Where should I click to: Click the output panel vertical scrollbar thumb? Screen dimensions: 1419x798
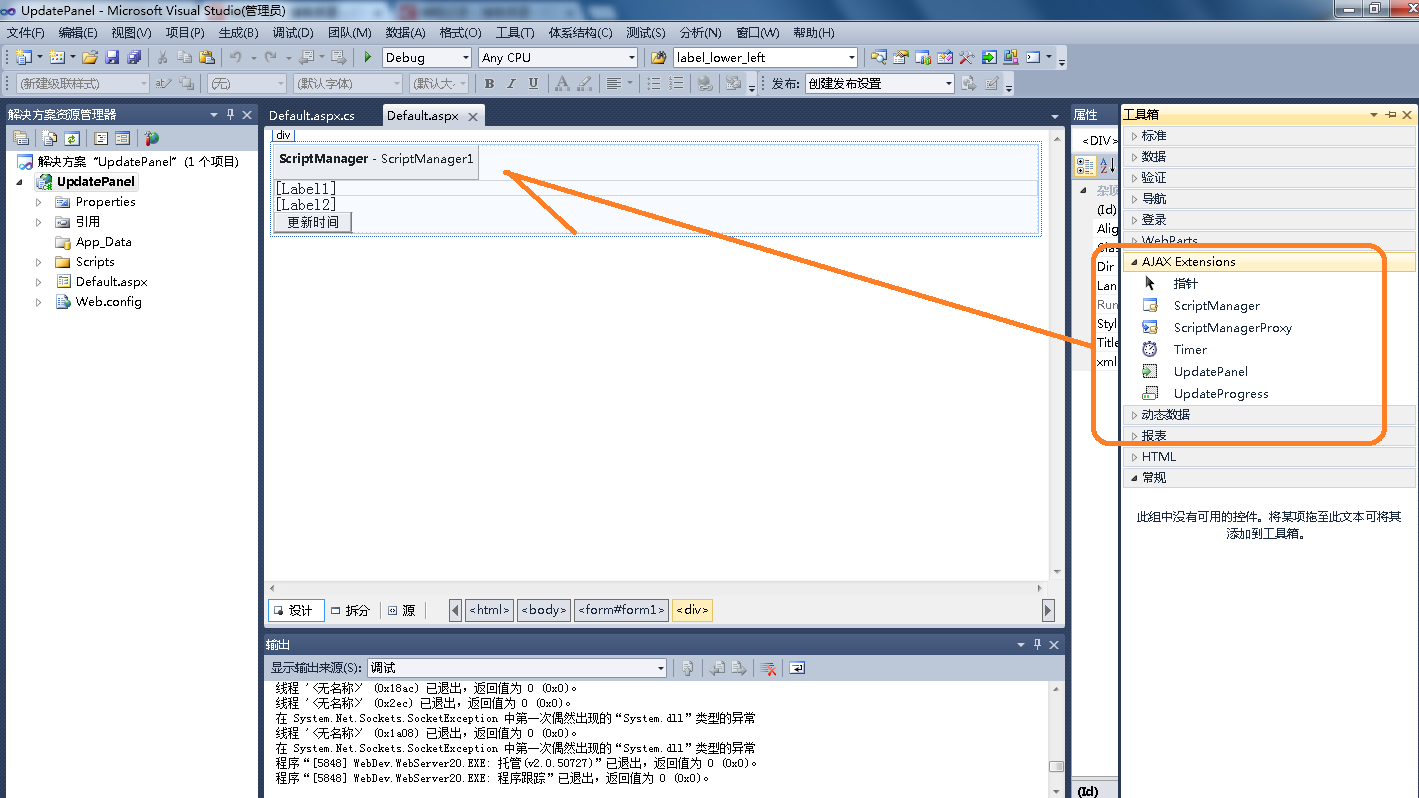(1055, 767)
